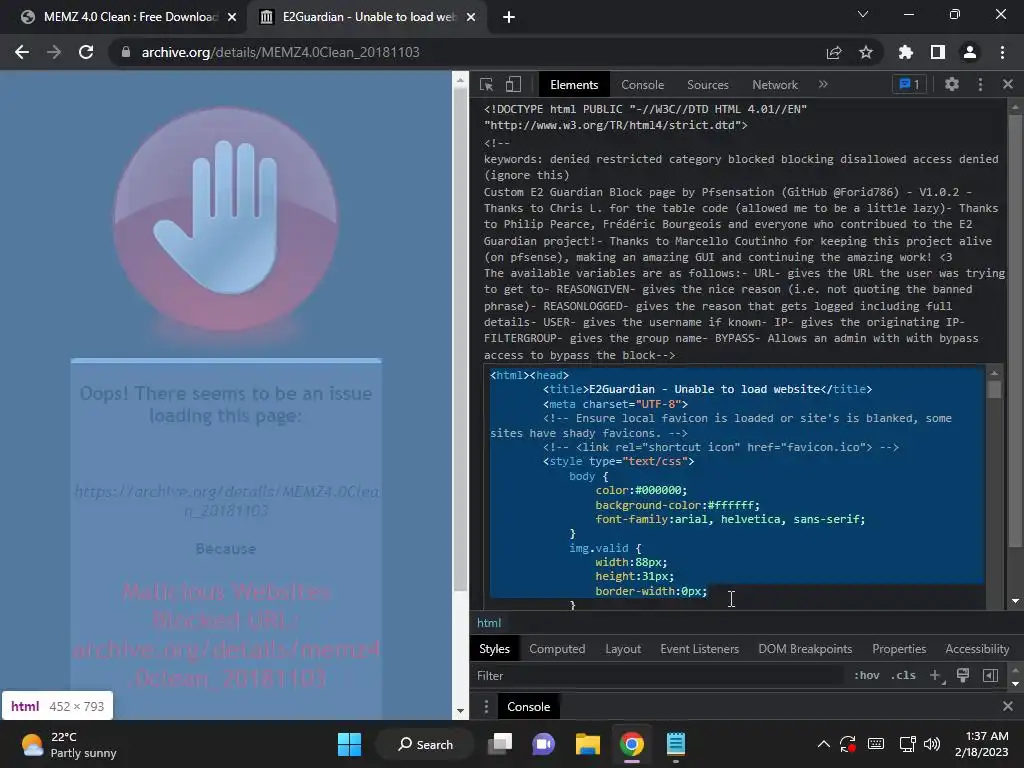Viewport: 1024px width, 768px height.
Task: Open Chrome's three-dot main menu
Action: tap(1002, 52)
